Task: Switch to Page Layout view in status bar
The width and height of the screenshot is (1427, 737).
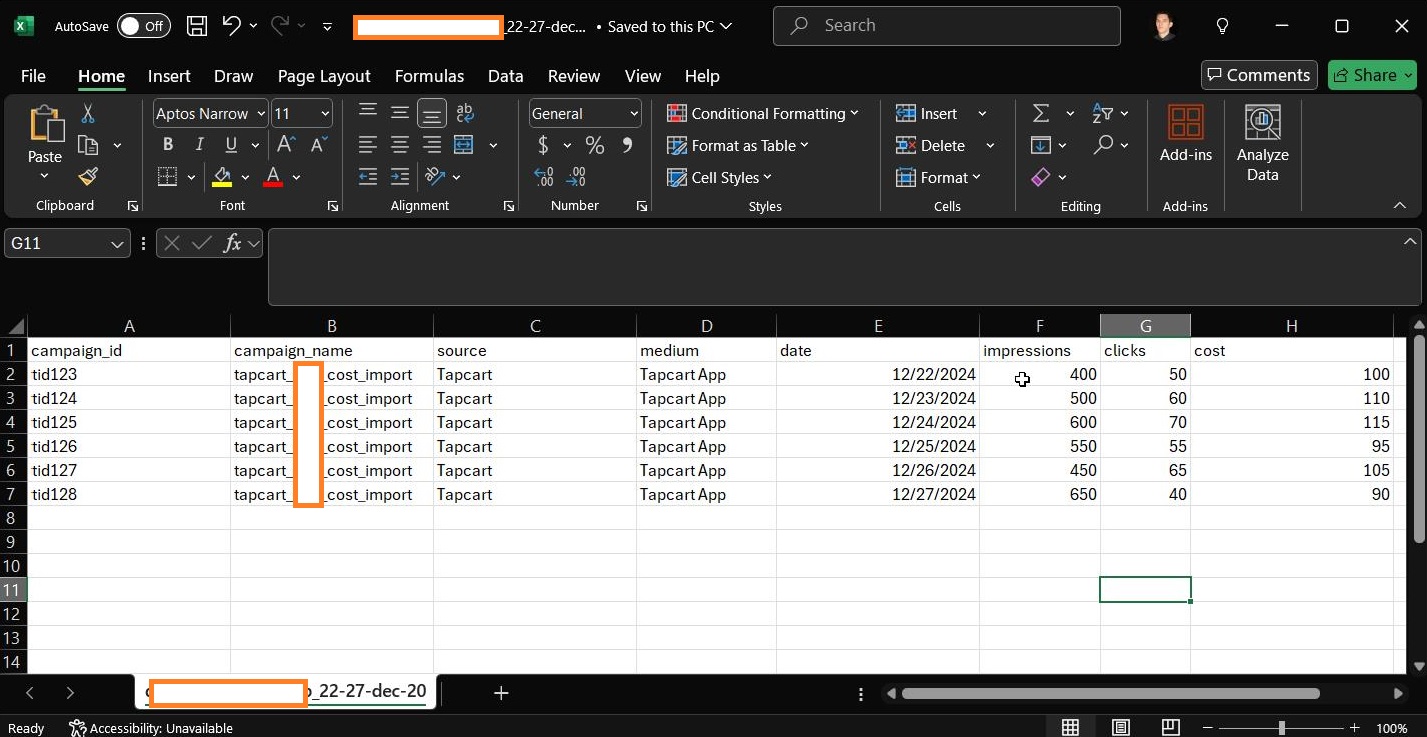Action: coord(1121,727)
